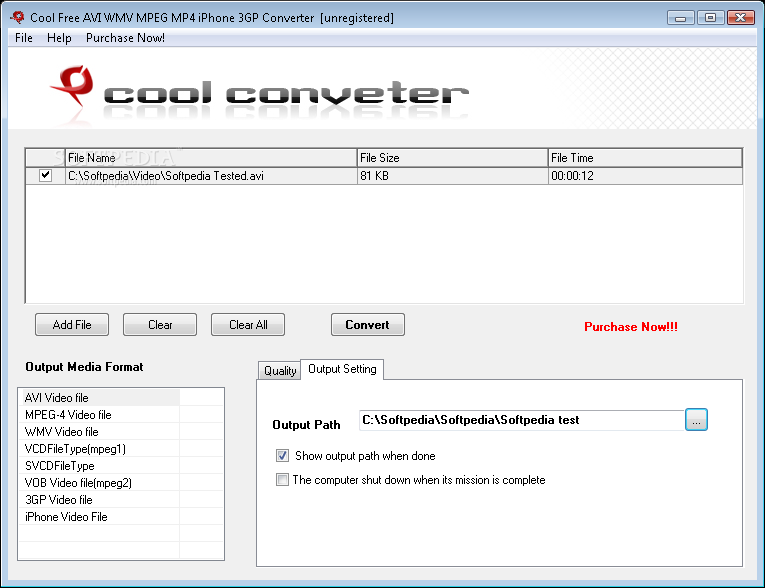Open the Purchase Now! menu
The height and width of the screenshot is (588, 765).
point(125,38)
